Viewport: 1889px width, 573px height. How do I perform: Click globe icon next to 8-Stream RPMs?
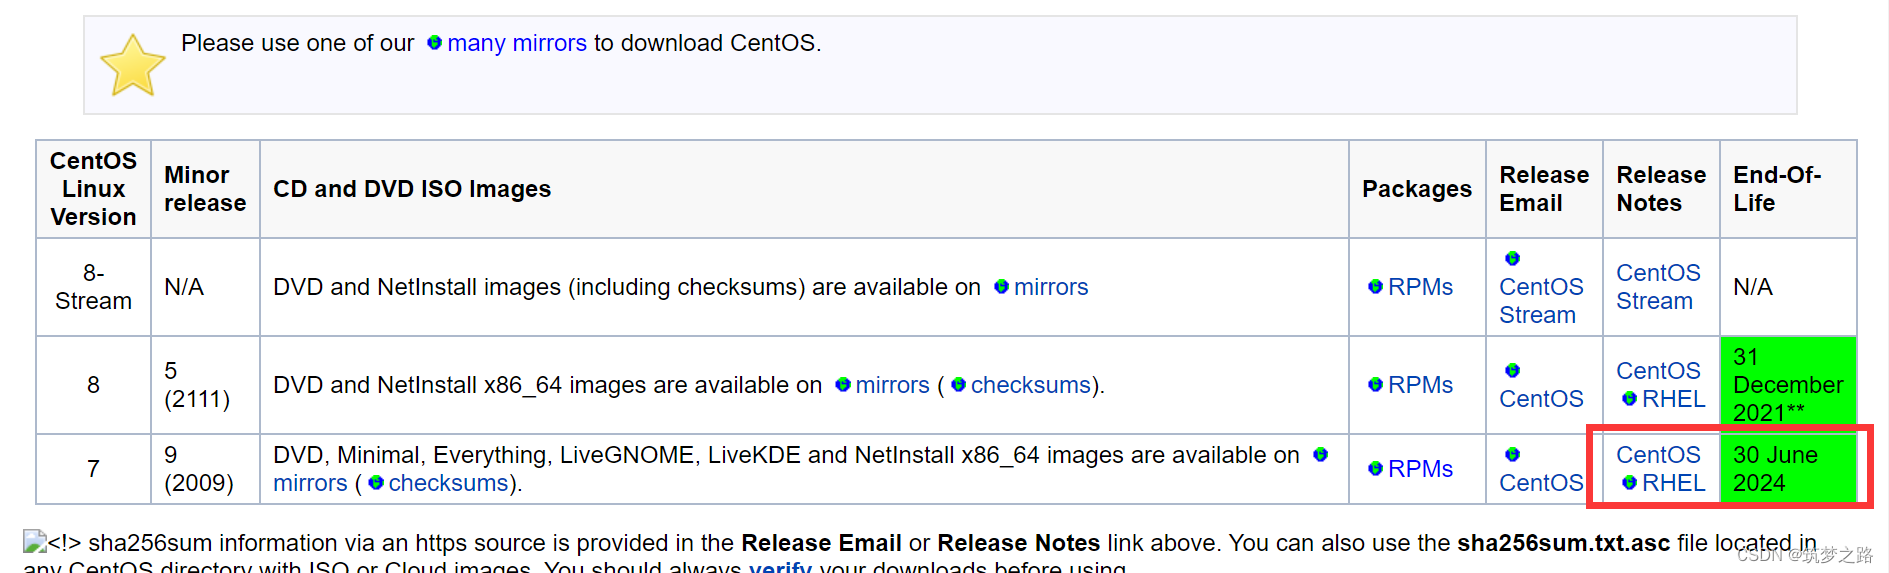pyautogui.click(x=1375, y=287)
